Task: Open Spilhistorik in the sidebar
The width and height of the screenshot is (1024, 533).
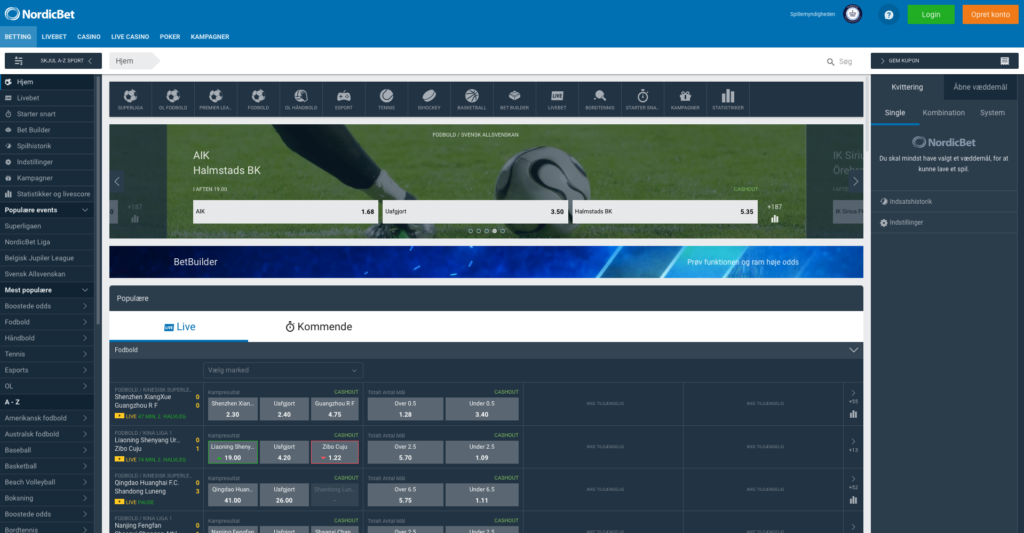Action: coord(47,146)
